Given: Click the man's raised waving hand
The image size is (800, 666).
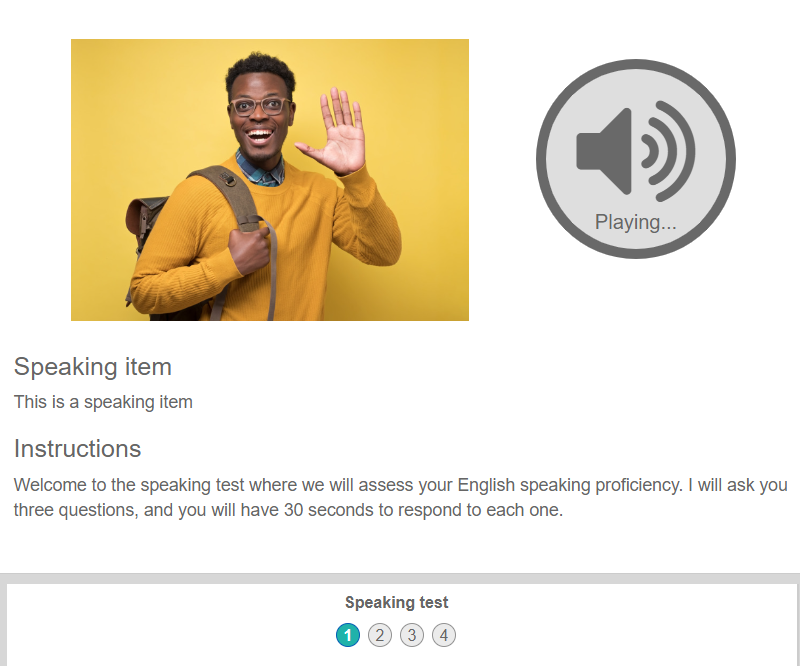Looking at the screenshot, I should click(x=334, y=132).
